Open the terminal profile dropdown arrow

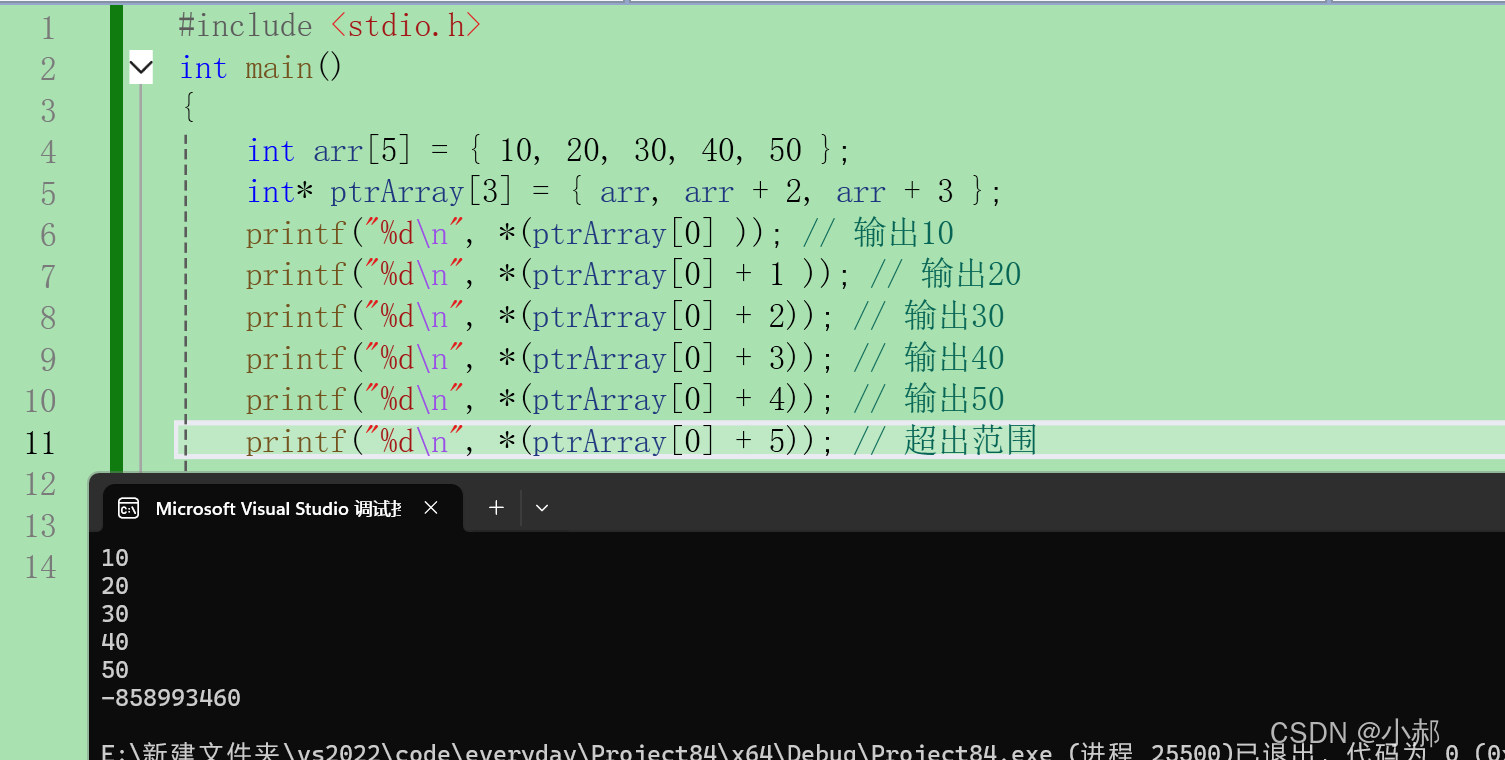point(542,508)
